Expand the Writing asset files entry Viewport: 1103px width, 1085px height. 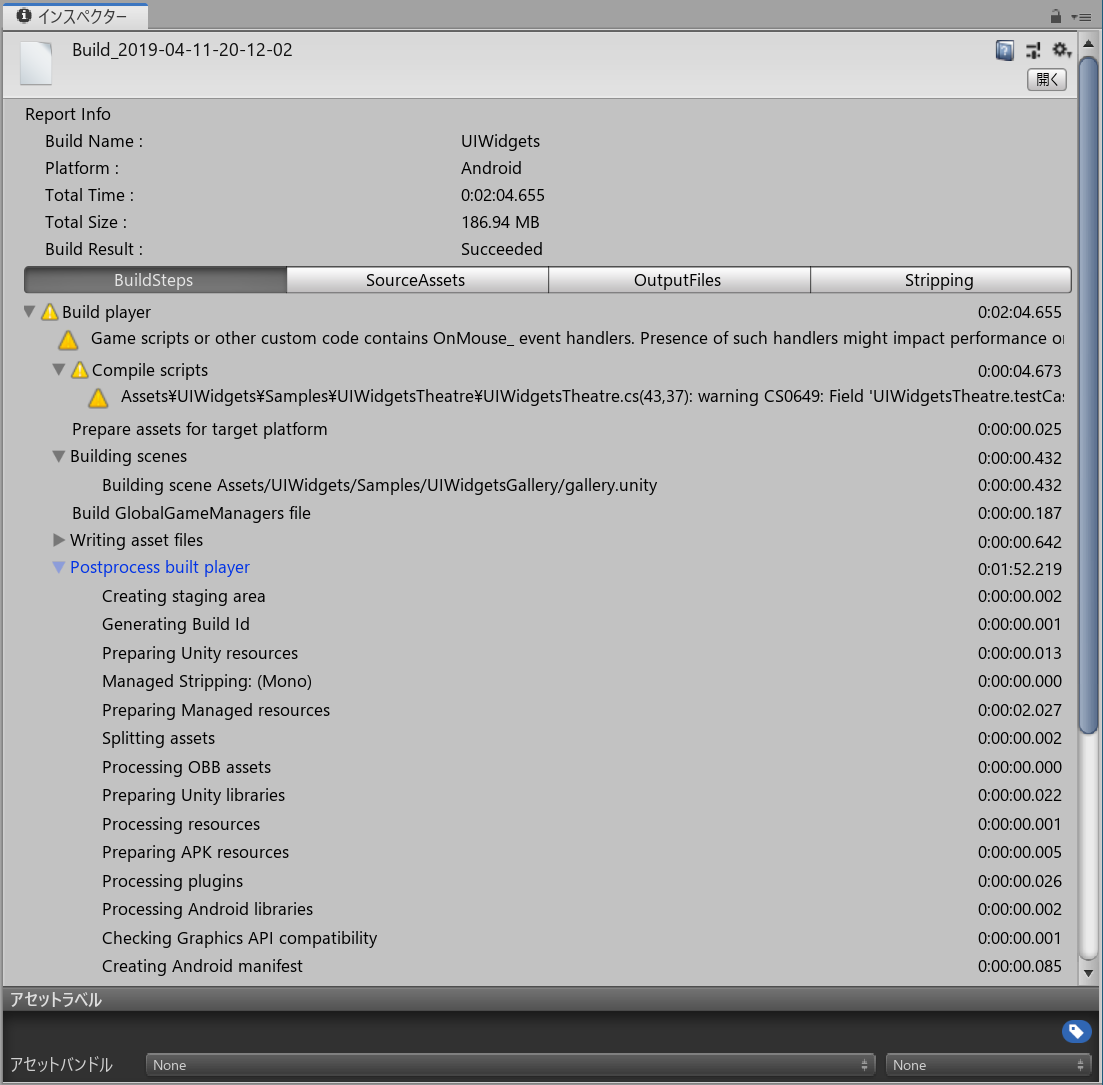click(x=58, y=540)
